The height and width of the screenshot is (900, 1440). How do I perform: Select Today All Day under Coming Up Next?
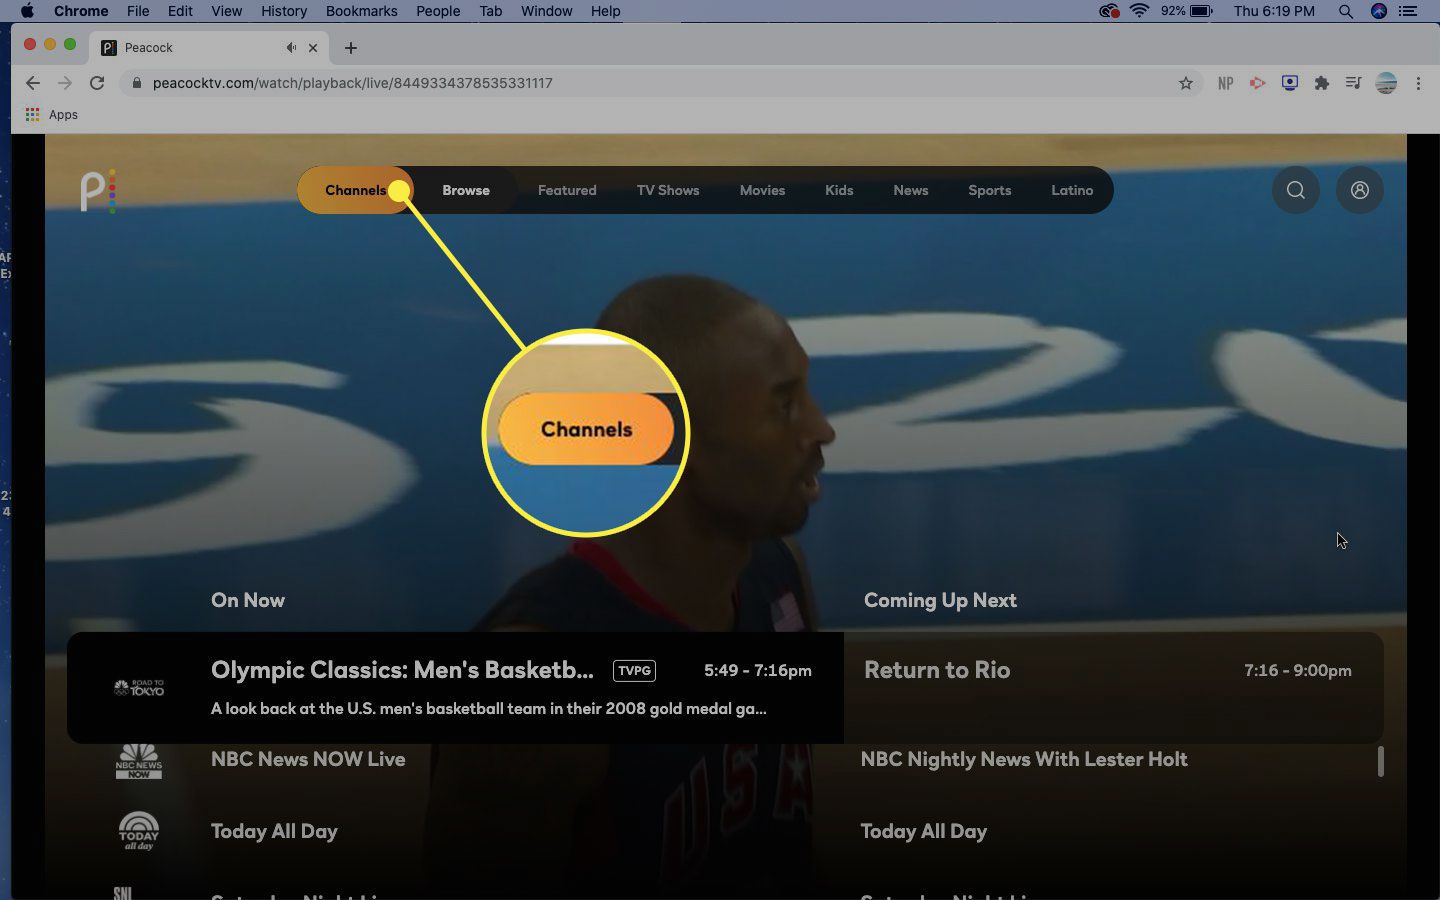tap(923, 831)
